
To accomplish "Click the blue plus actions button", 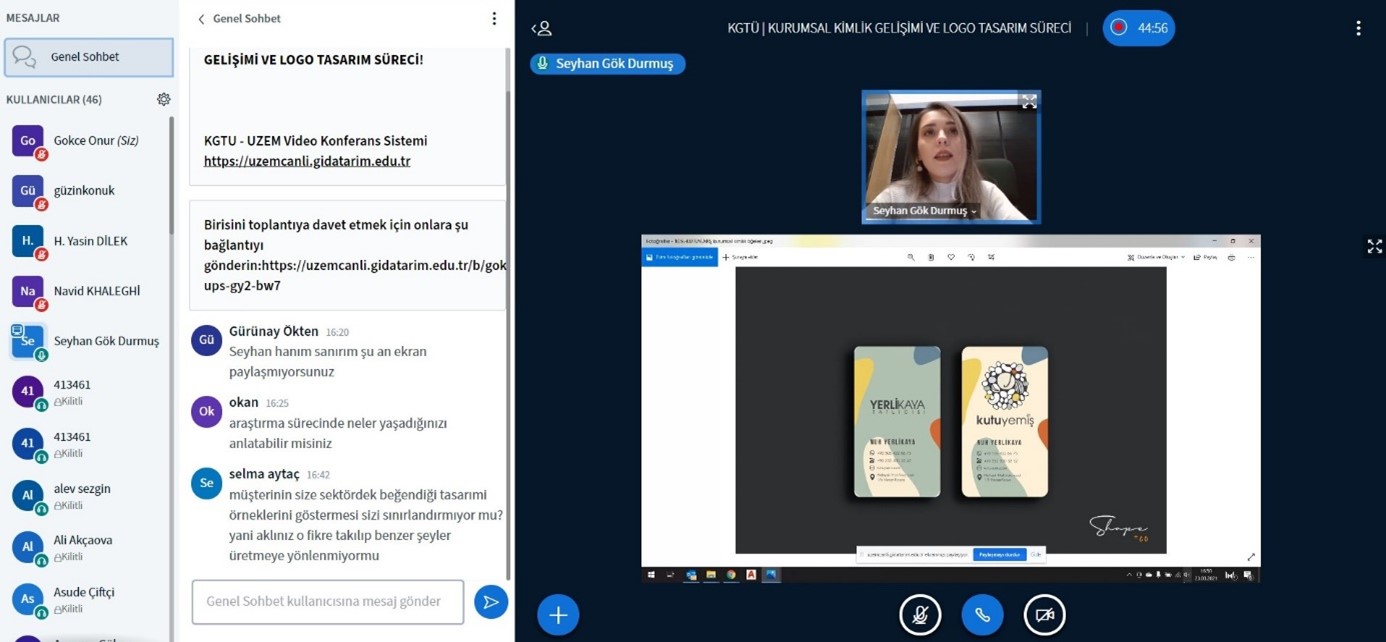I will click(558, 615).
